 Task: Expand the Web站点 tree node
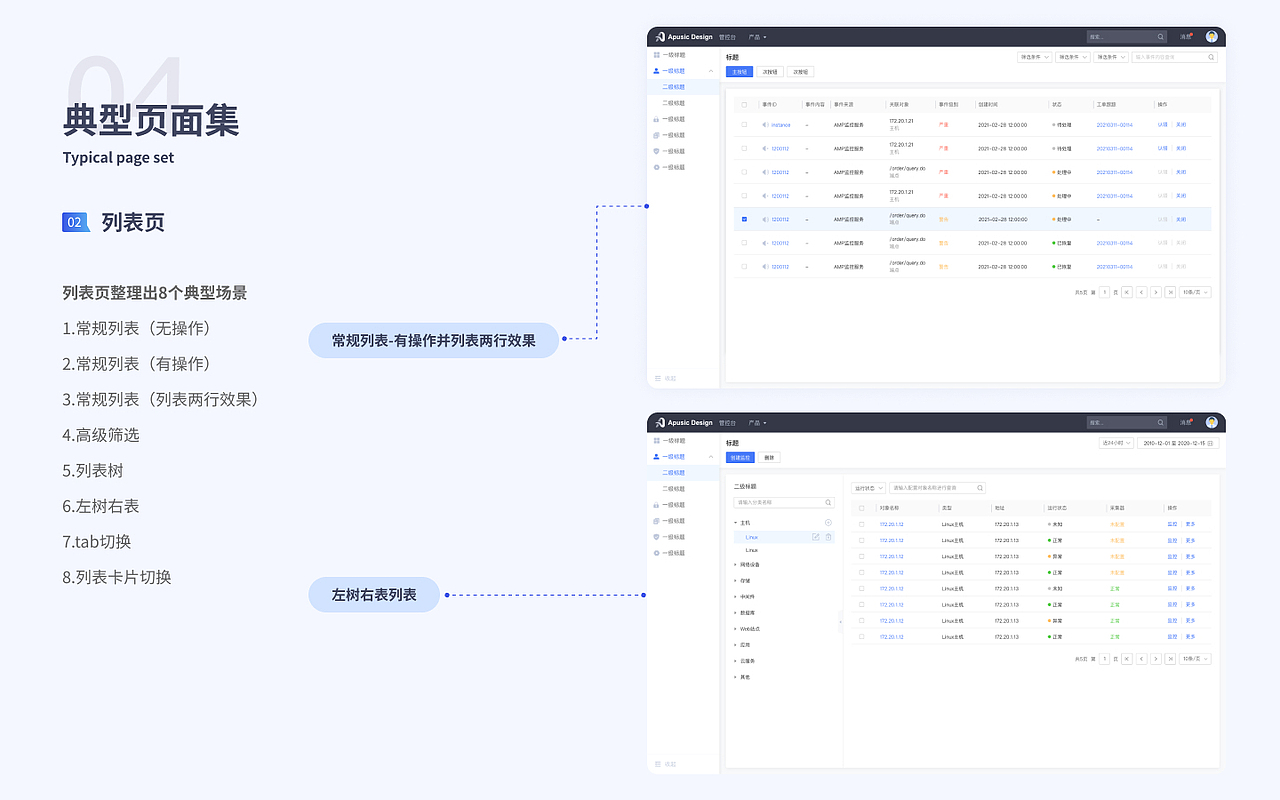[x=735, y=629]
